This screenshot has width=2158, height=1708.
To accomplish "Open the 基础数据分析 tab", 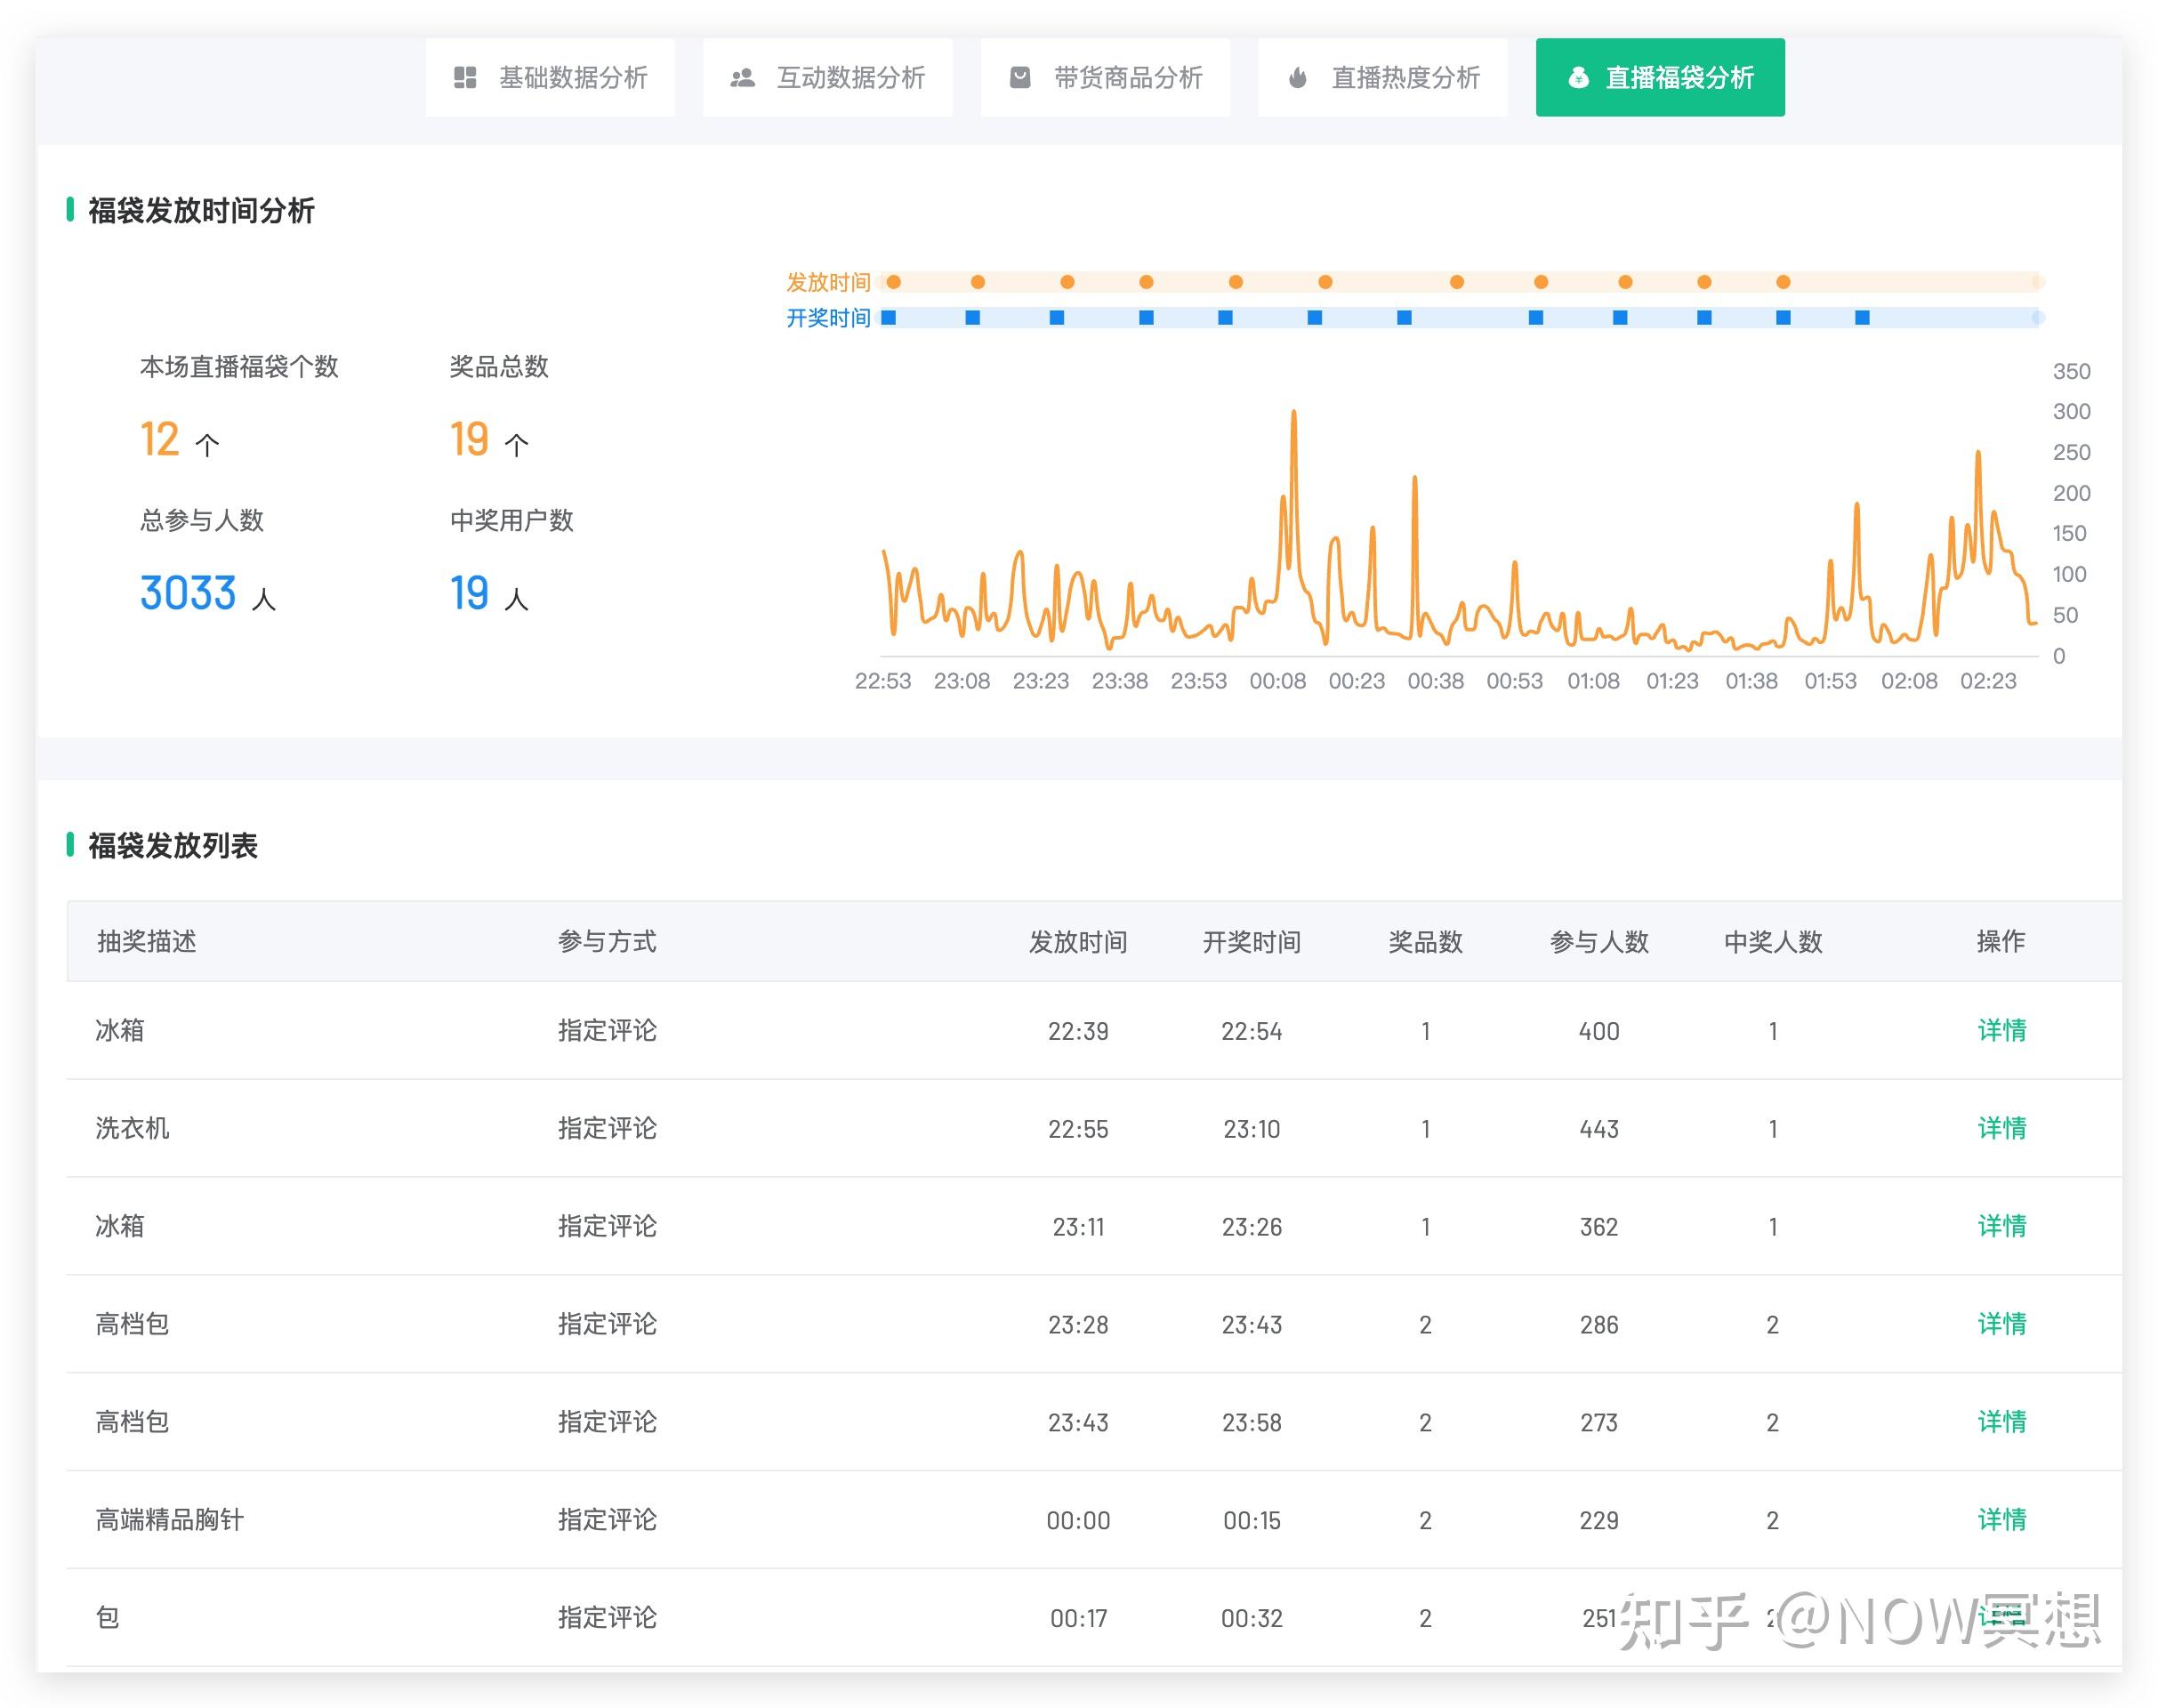I will [550, 78].
